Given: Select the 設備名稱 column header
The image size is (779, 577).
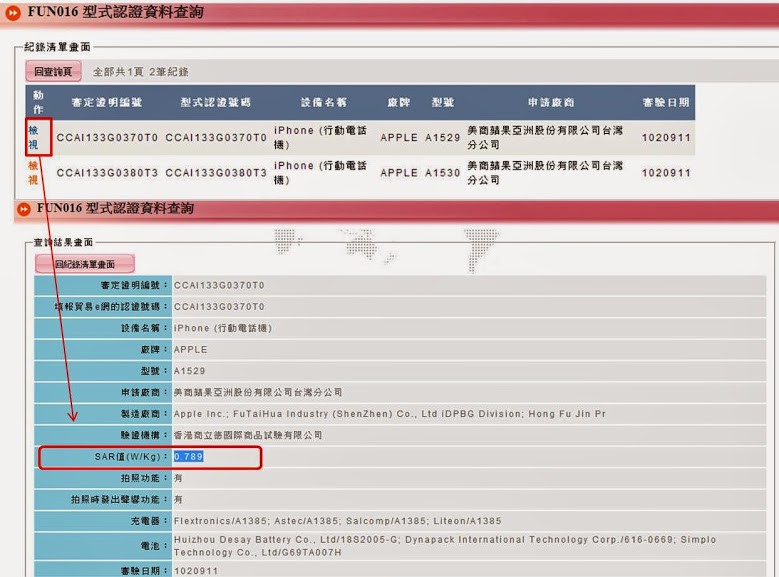Looking at the screenshot, I should click(323, 102).
